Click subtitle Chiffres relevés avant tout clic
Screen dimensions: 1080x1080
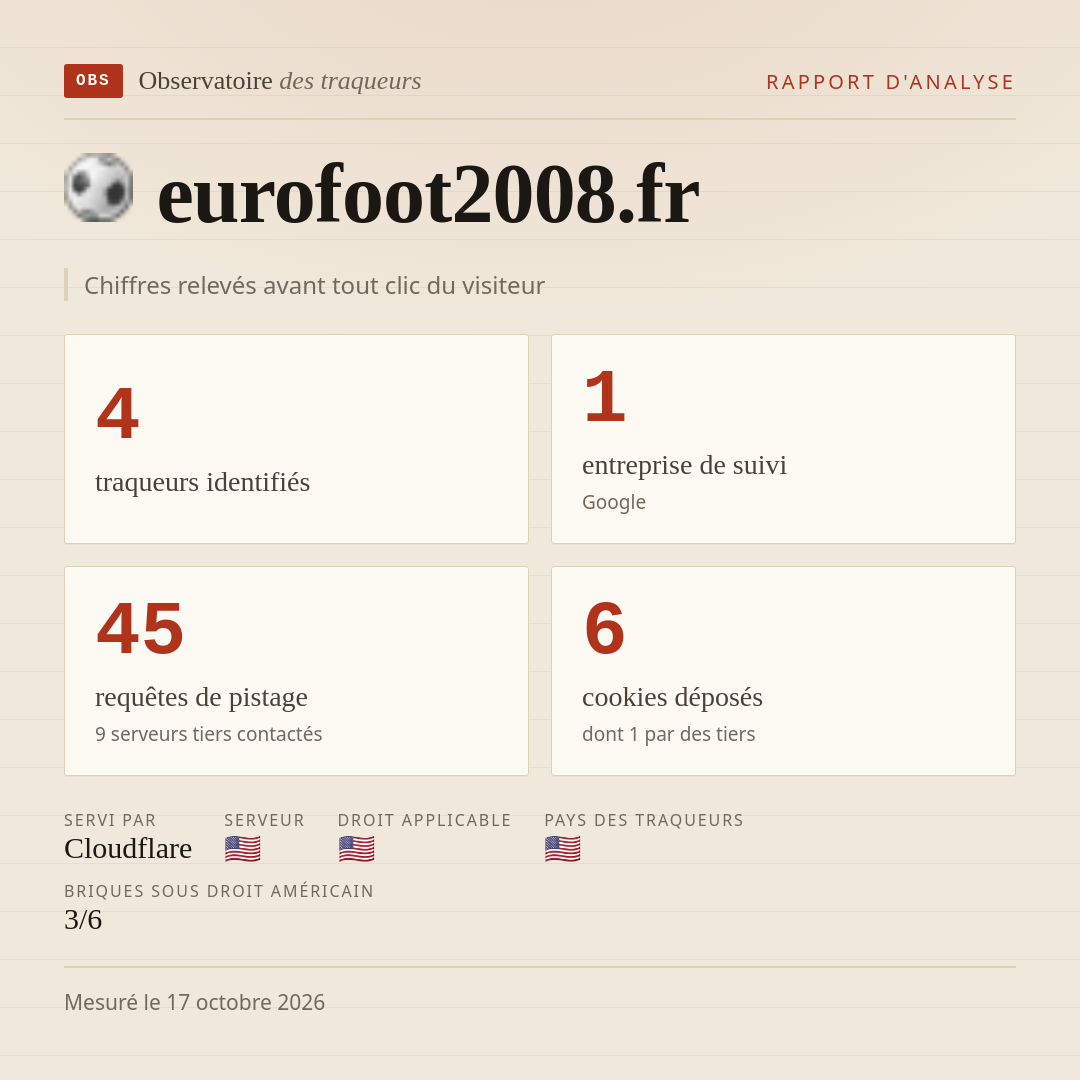(x=314, y=285)
